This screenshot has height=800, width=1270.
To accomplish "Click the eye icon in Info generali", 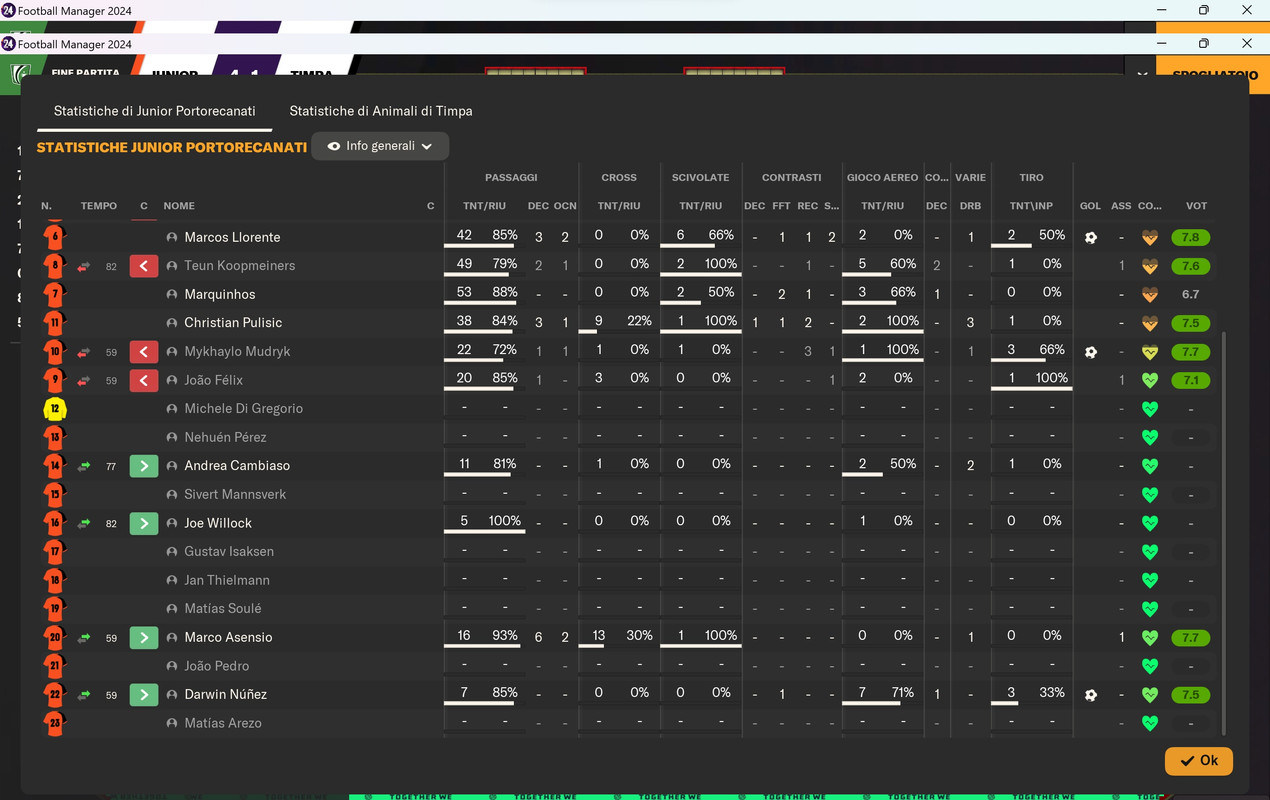I will pos(334,146).
